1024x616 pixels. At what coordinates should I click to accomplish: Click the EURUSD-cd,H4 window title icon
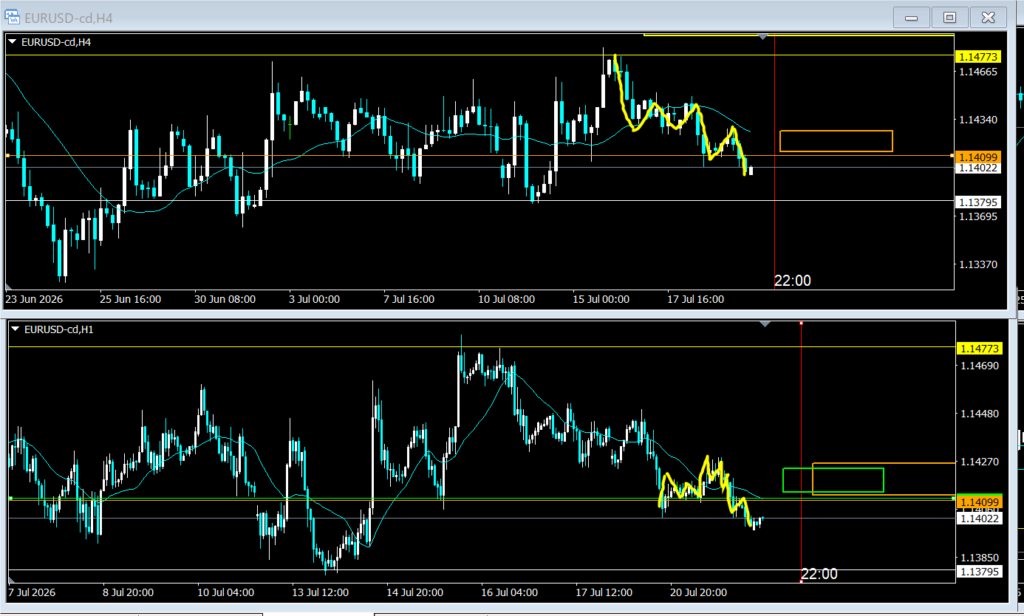[12, 18]
